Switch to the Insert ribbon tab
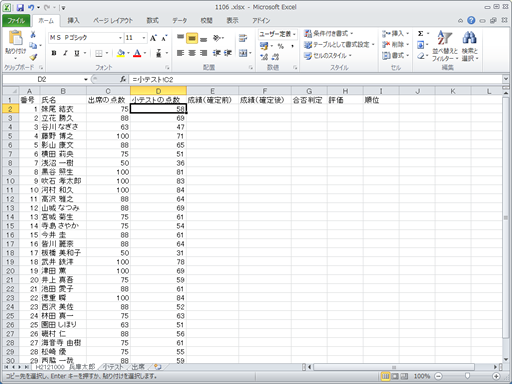The width and height of the screenshot is (512, 384). [x=73, y=21]
